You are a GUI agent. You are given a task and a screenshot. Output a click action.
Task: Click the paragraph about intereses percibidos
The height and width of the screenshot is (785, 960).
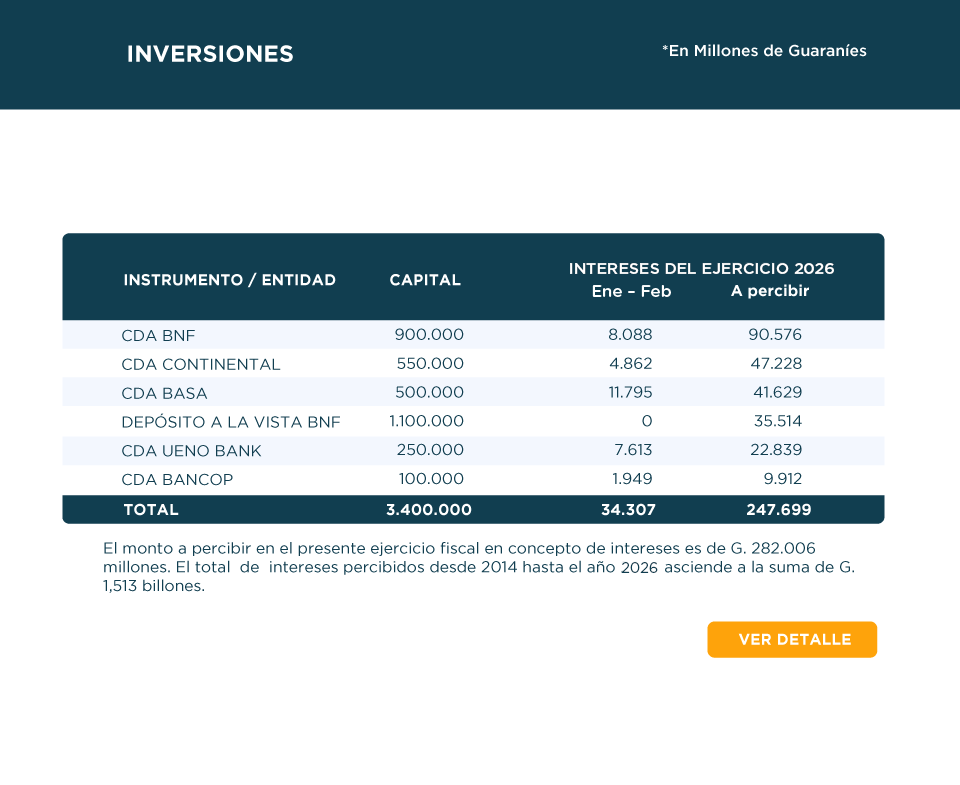tap(479, 567)
